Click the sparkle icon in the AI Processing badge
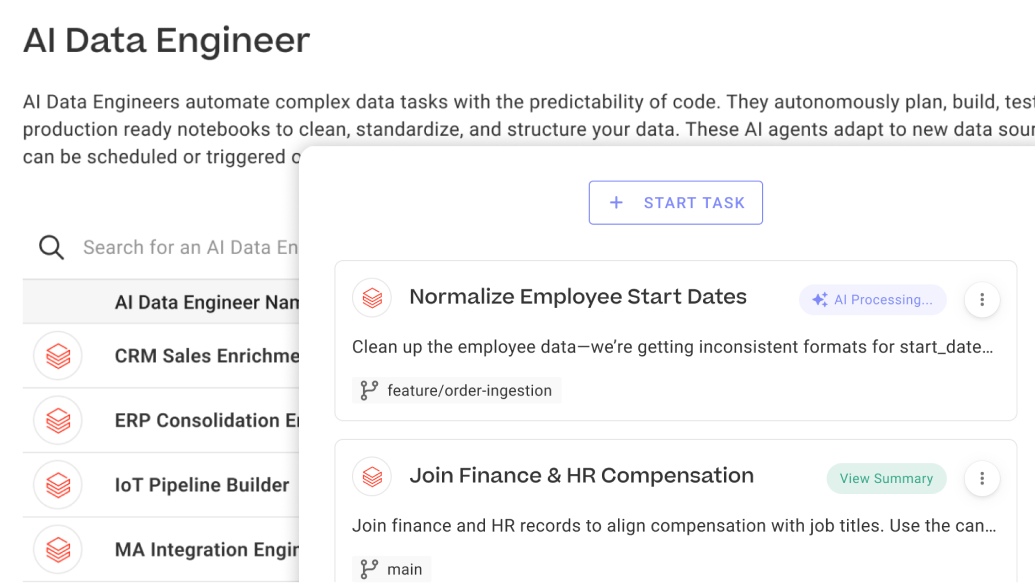The height and width of the screenshot is (583, 1035). (820, 299)
